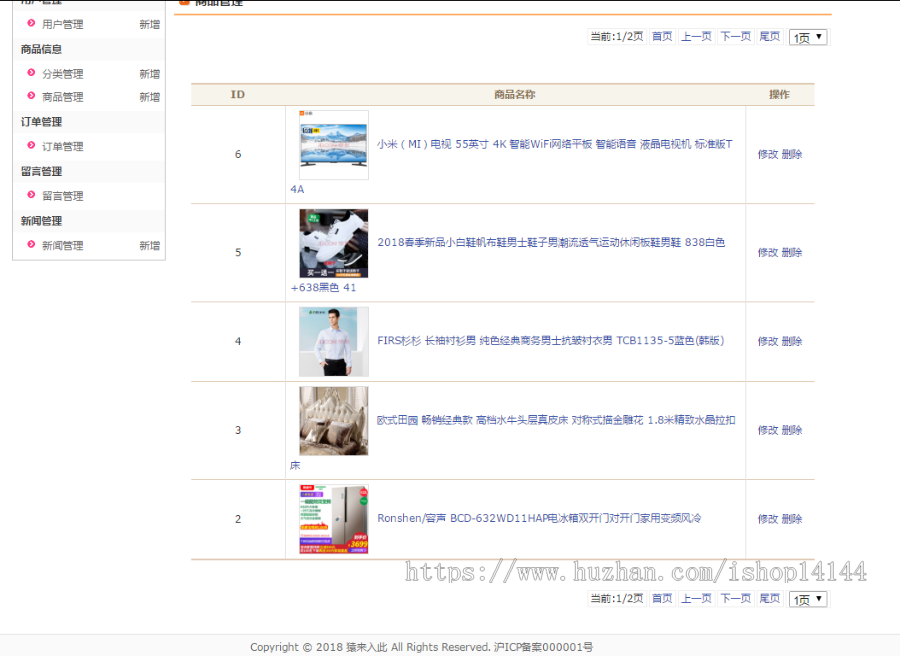Viewport: 900px width, 656px height.
Task: Click the orange icon beside 商品管理 page title
Action: click(x=183, y=3)
